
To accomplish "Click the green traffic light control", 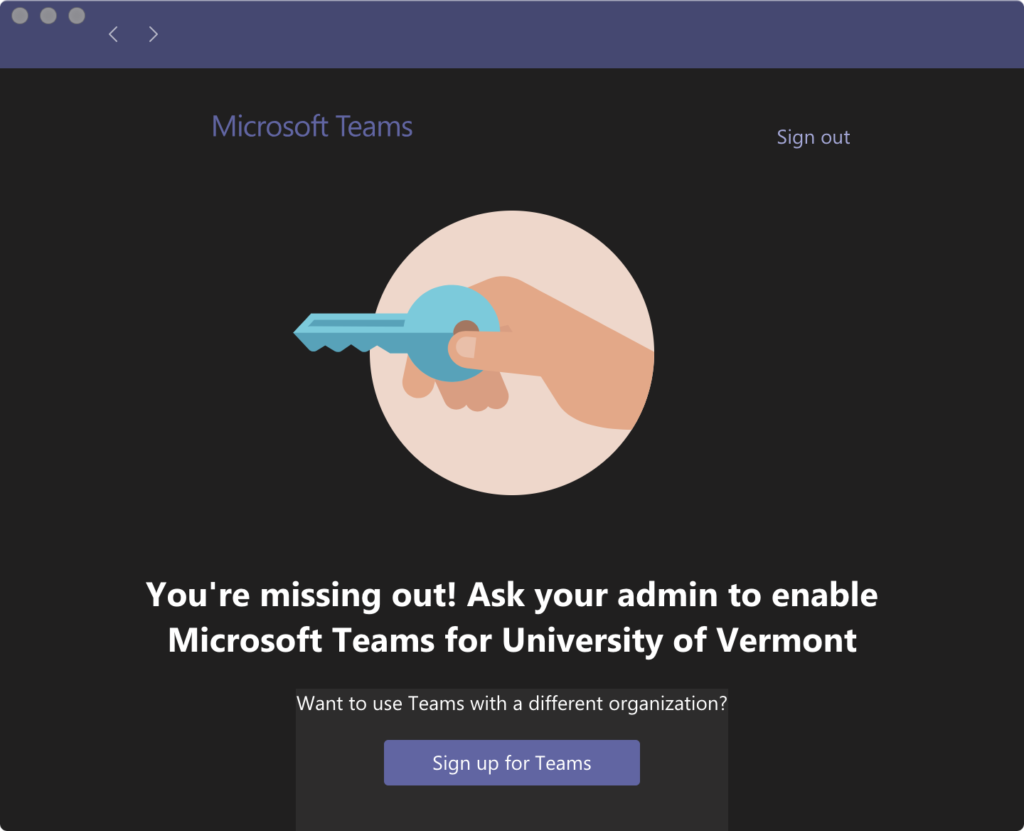I will [75, 15].
